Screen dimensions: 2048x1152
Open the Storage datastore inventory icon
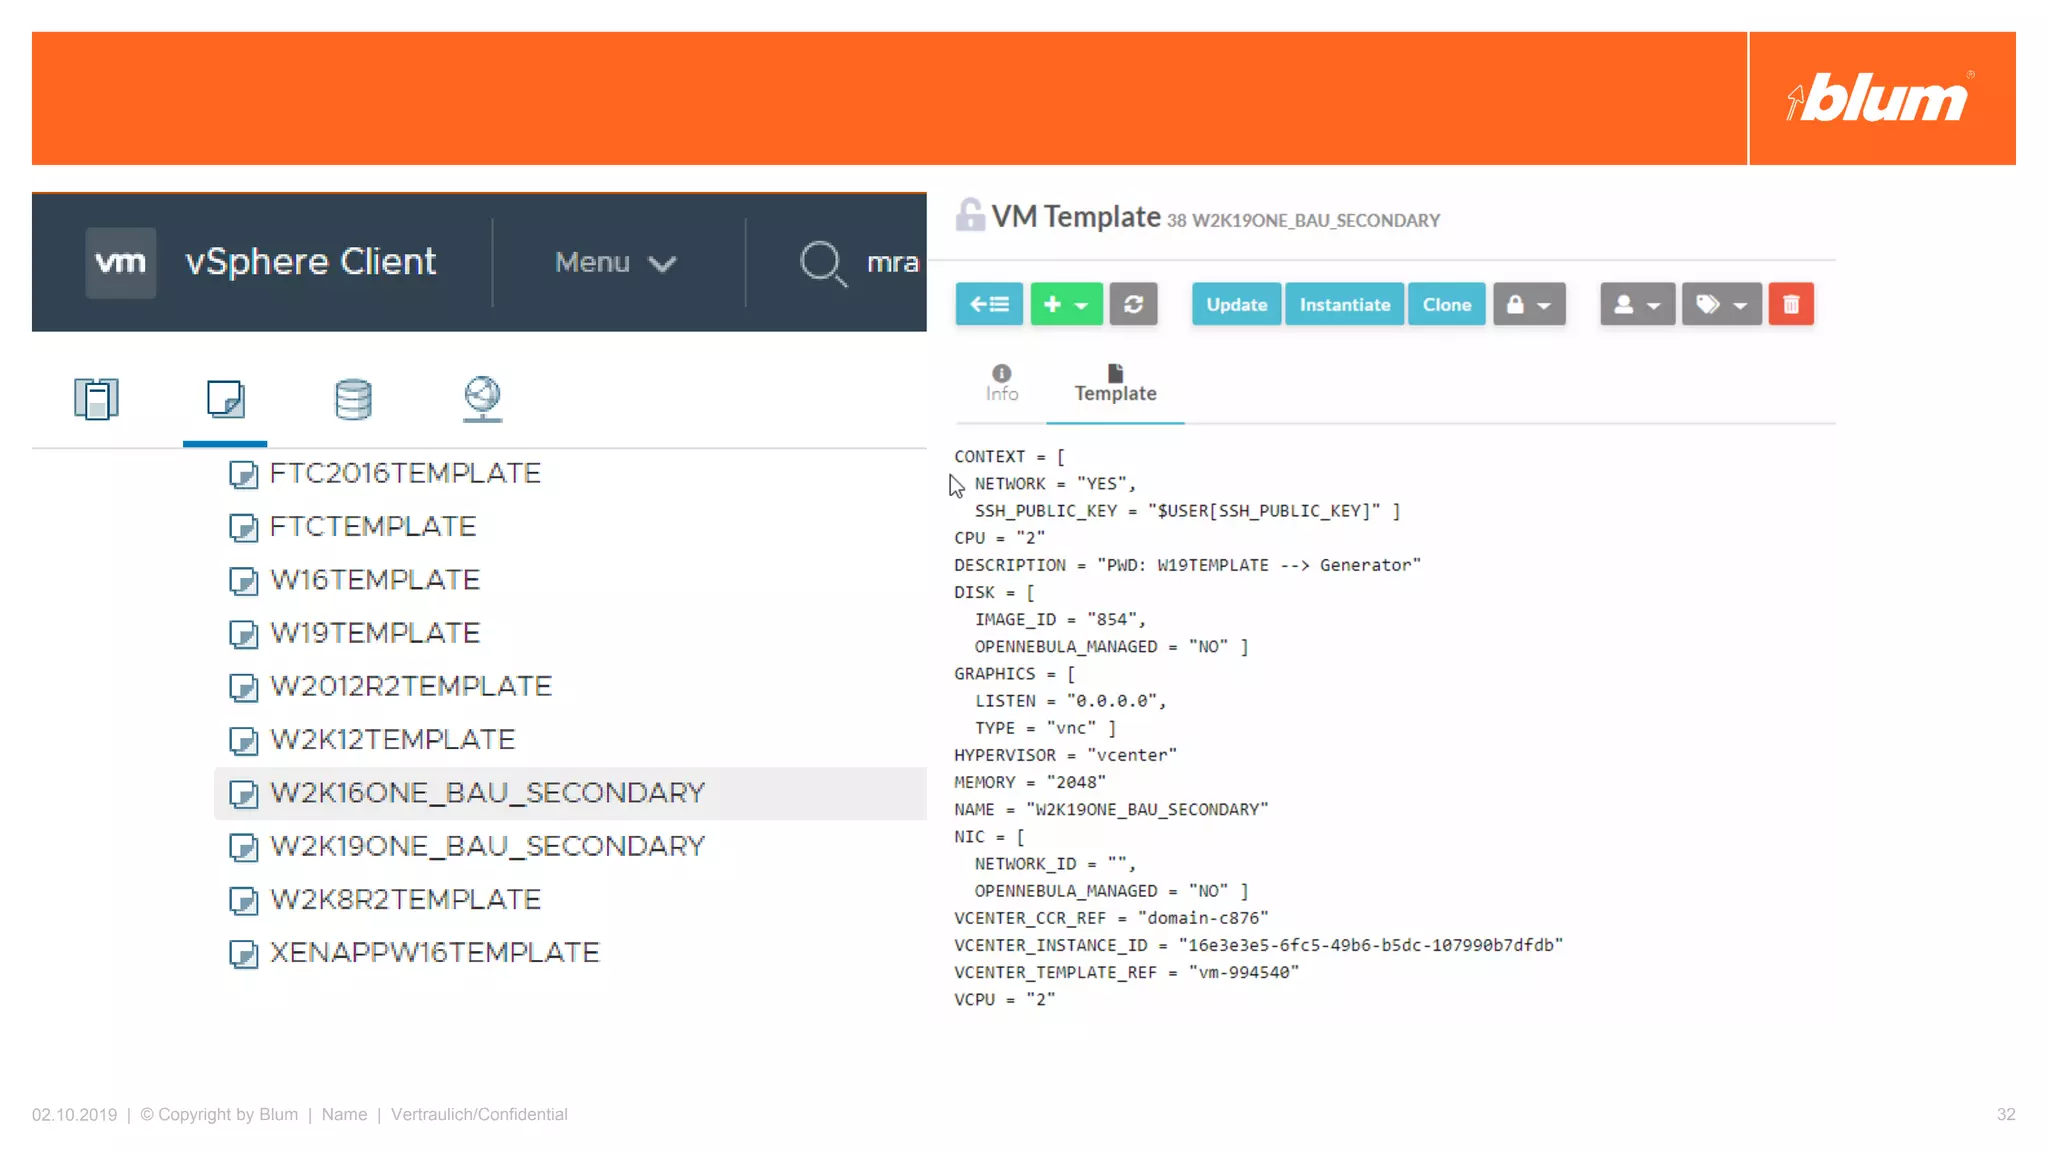pos(353,399)
